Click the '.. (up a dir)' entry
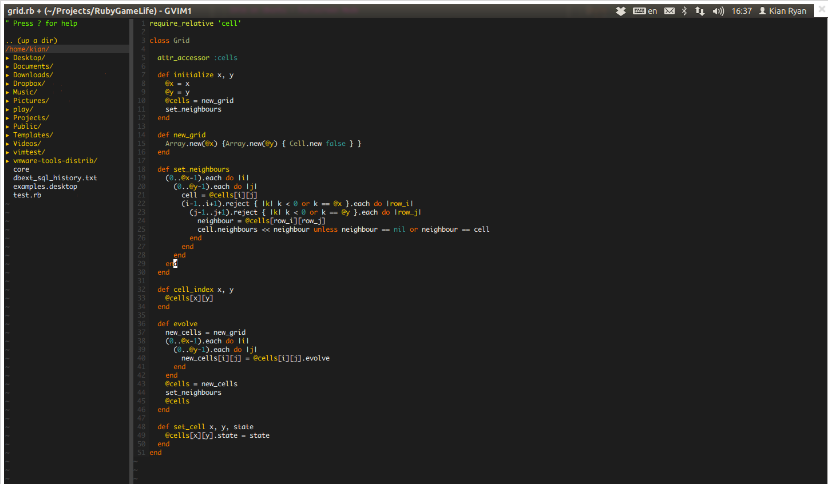Viewport: 828px width, 484px height. click(31, 41)
